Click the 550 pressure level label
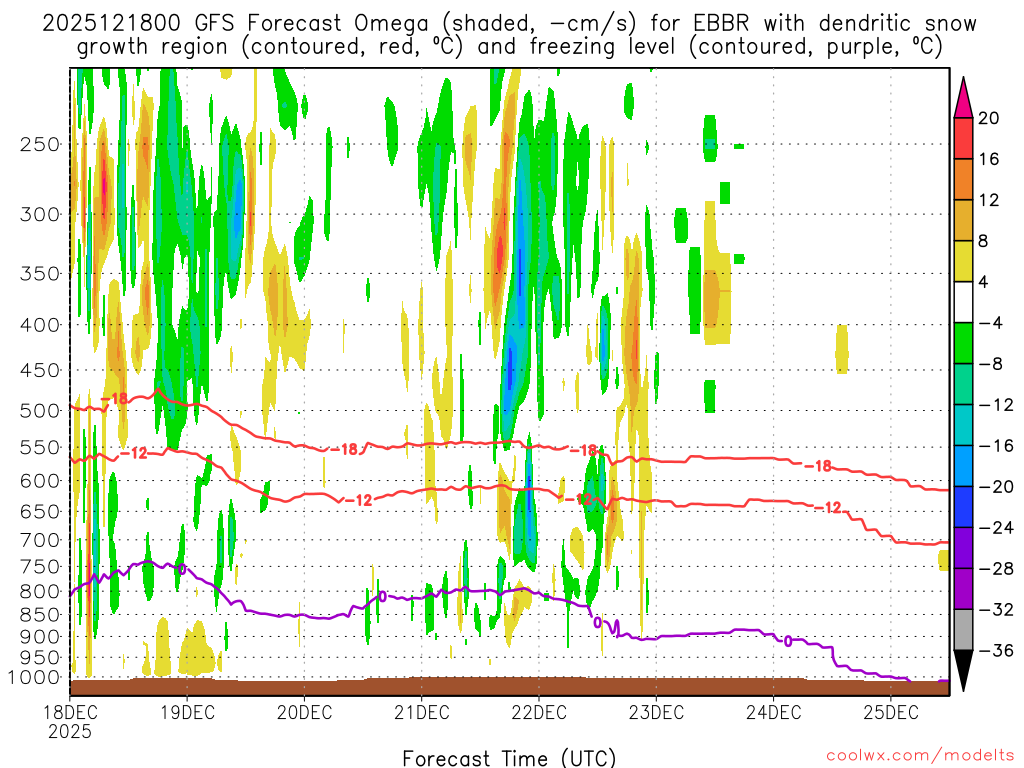Screen dimensions: 1024x768 40,447
